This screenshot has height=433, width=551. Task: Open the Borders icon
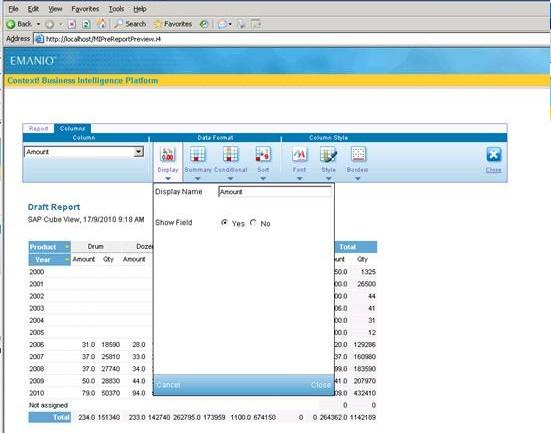click(x=358, y=154)
